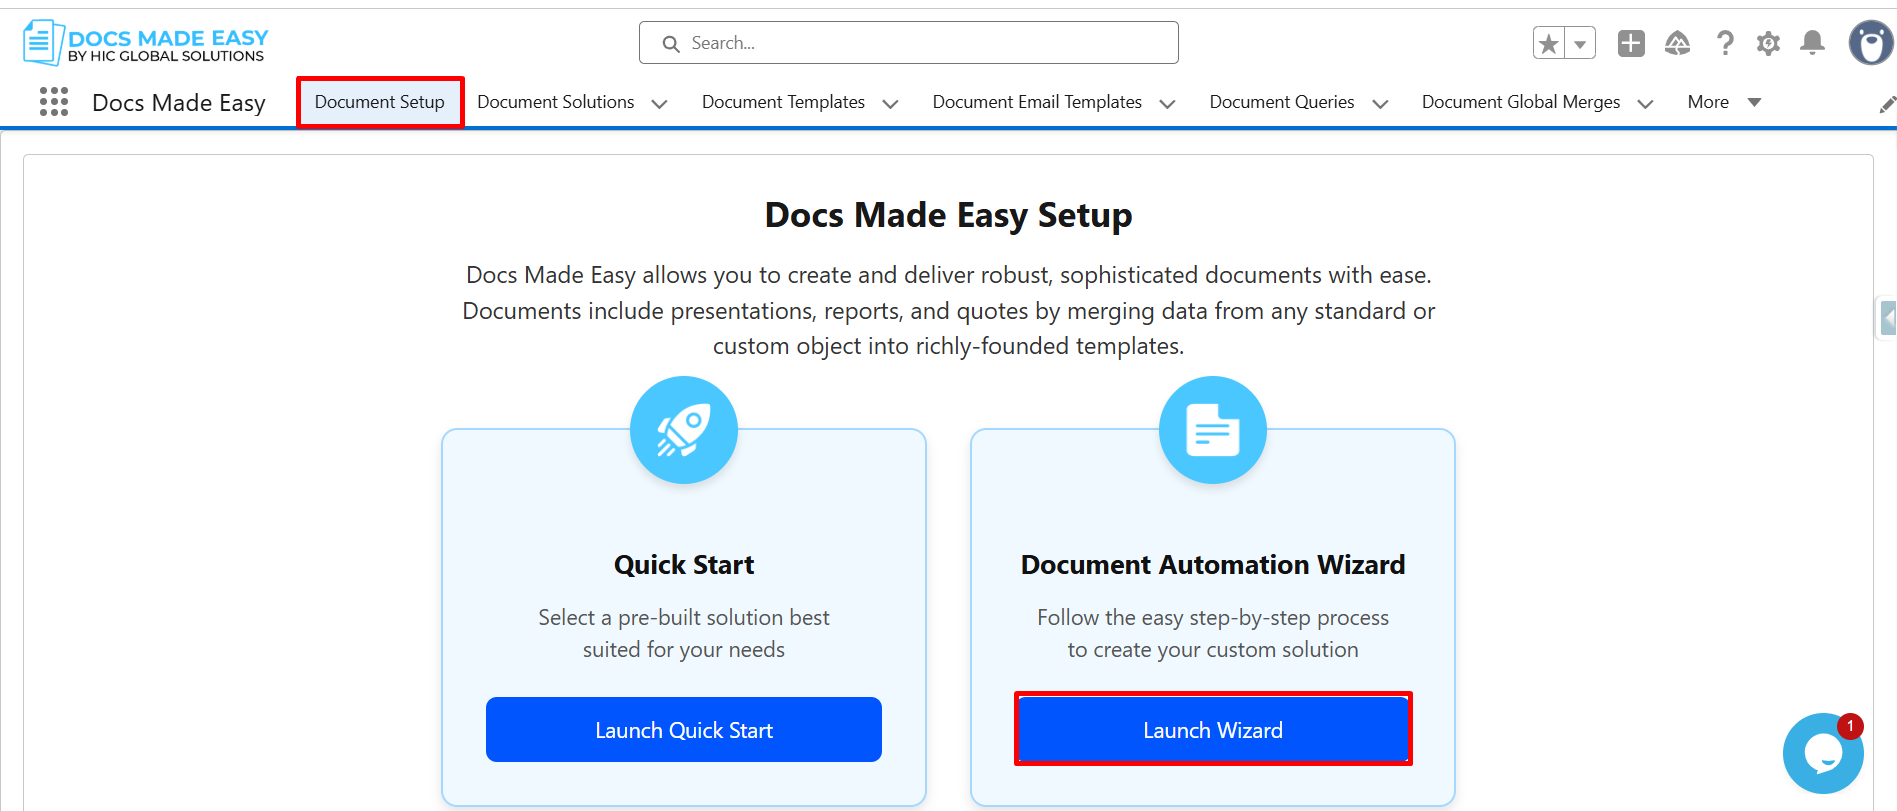Open the Document Solutions tab
Viewport: 1897px width, 811px height.
(556, 102)
